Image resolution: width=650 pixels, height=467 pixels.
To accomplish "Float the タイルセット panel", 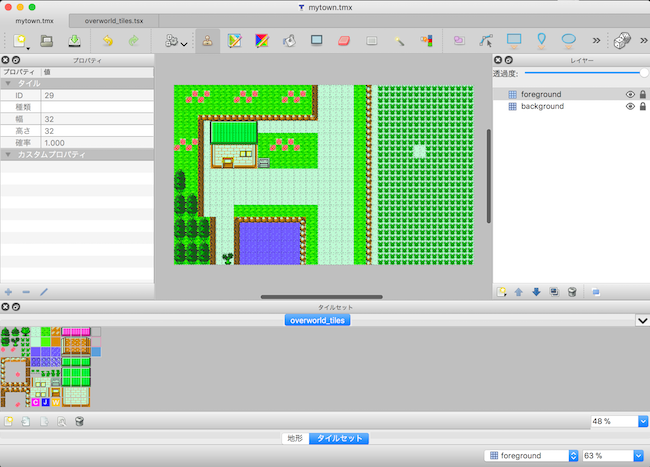I will 16,307.
